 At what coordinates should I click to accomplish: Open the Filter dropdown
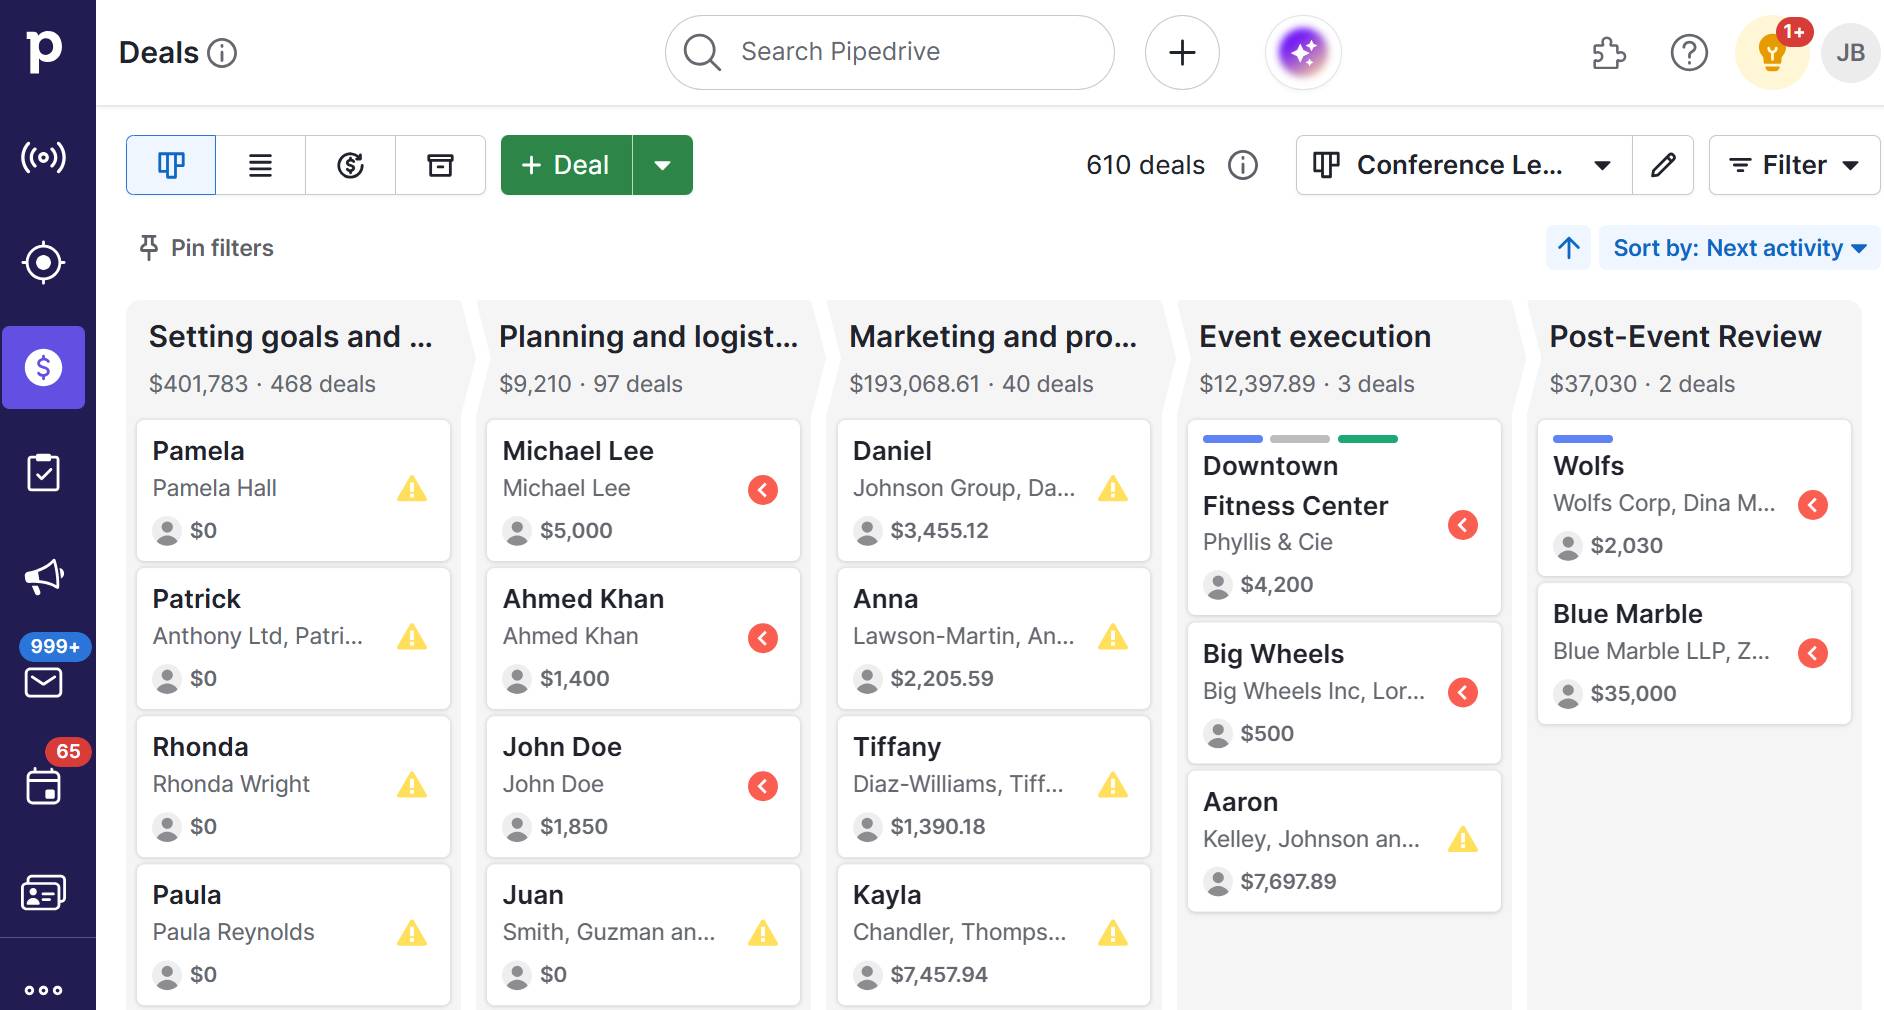[1794, 165]
